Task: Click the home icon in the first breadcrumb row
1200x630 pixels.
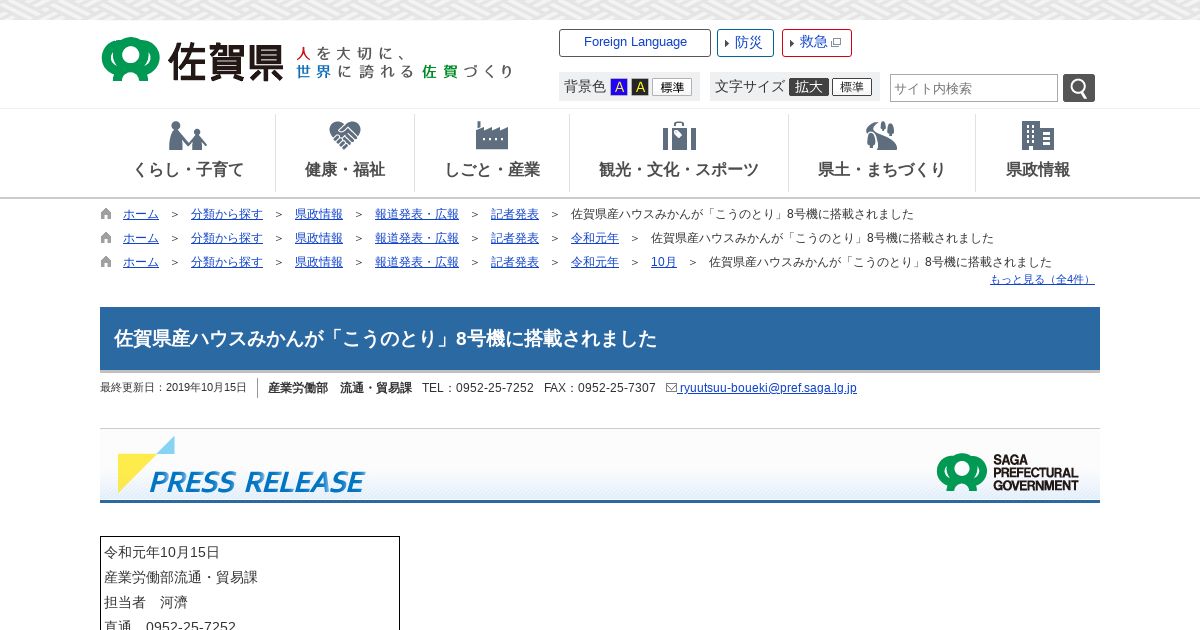Action: click(106, 214)
